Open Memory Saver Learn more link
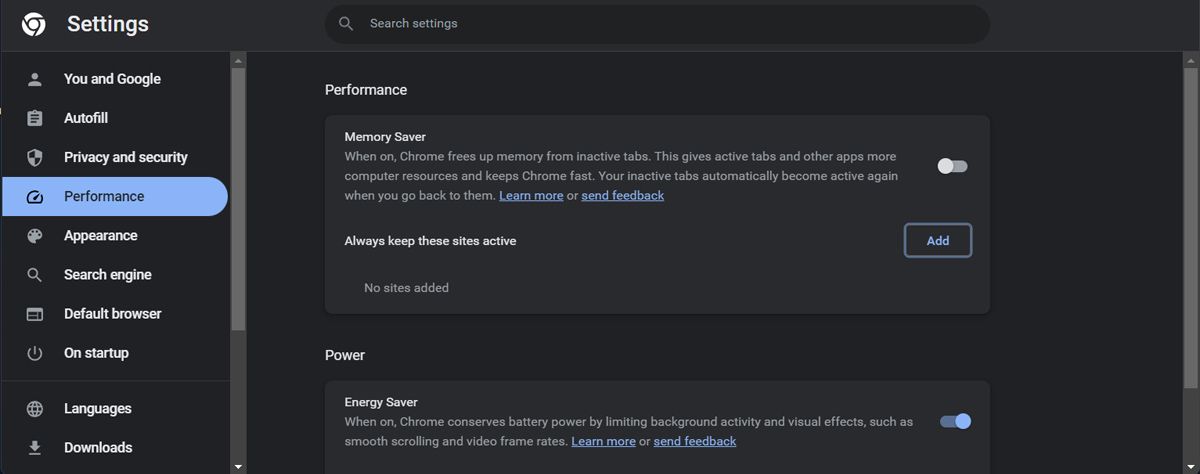Image resolution: width=1200 pixels, height=474 pixels. coord(531,196)
